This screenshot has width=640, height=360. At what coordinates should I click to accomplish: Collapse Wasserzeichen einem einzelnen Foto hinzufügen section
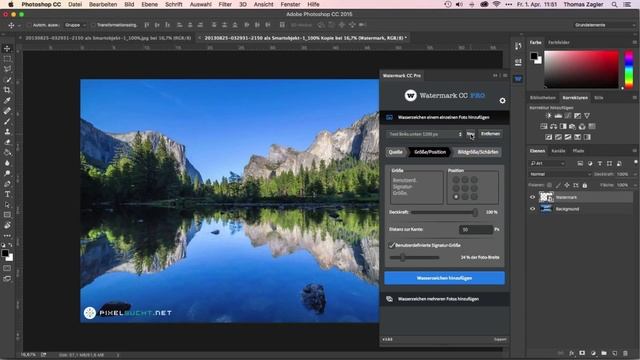click(444, 118)
